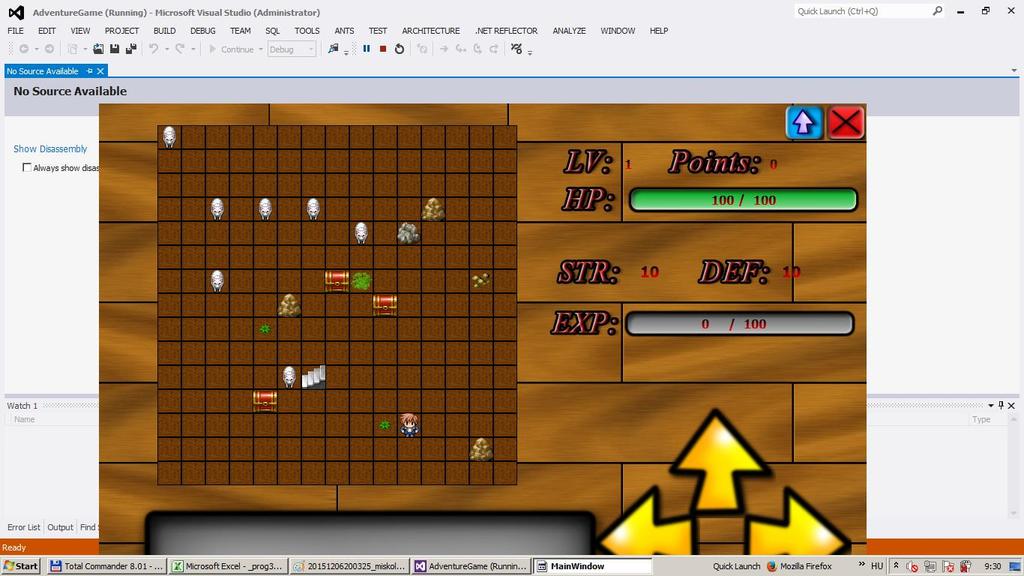Open Total Commander from the taskbar
The width and height of the screenshot is (1024, 576).
coord(106,566)
